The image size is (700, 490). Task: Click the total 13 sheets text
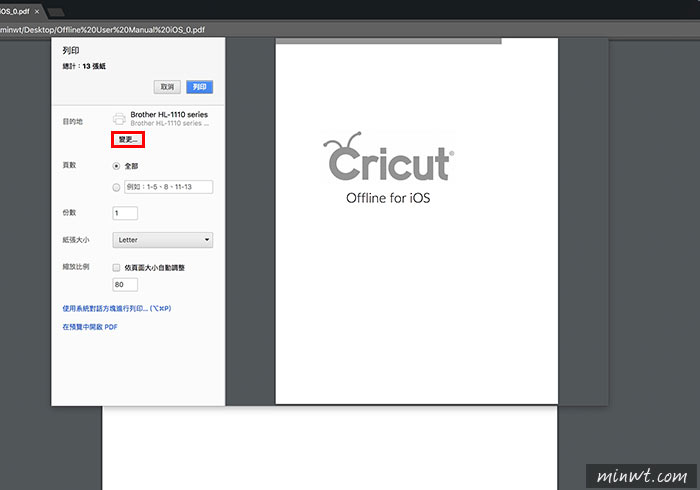[x=84, y=66]
